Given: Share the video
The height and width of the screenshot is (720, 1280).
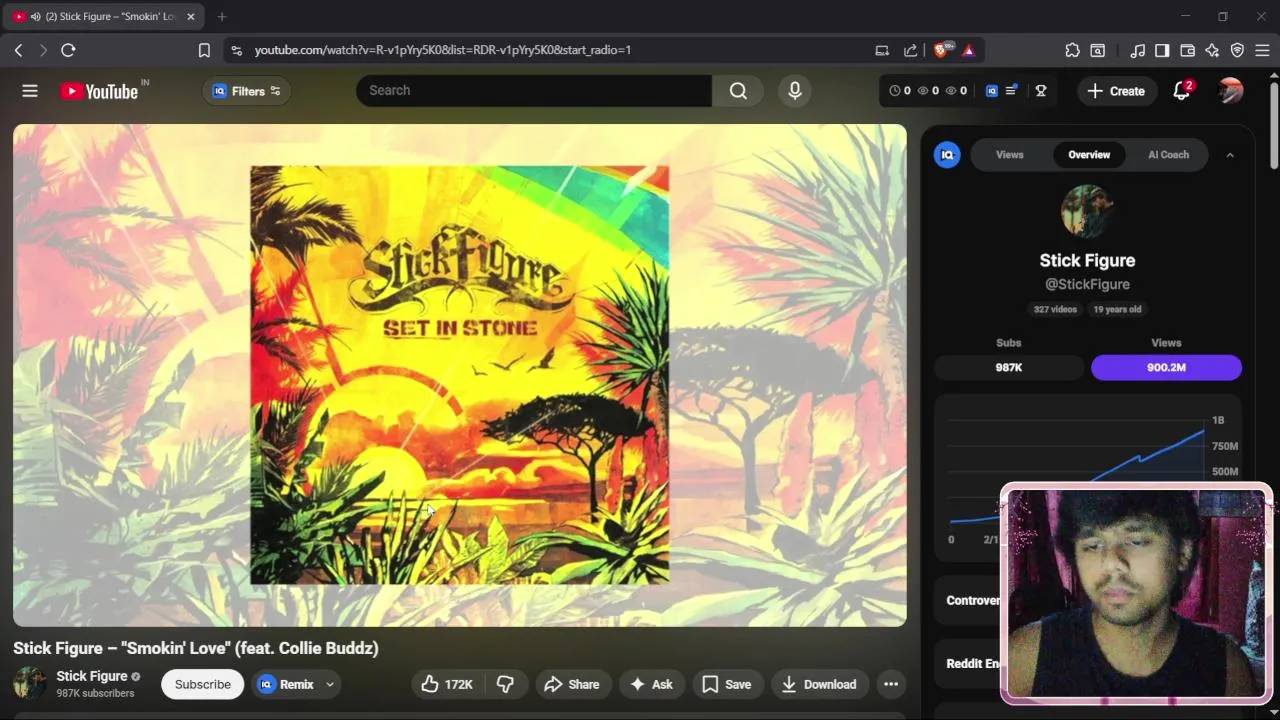Looking at the screenshot, I should point(571,684).
